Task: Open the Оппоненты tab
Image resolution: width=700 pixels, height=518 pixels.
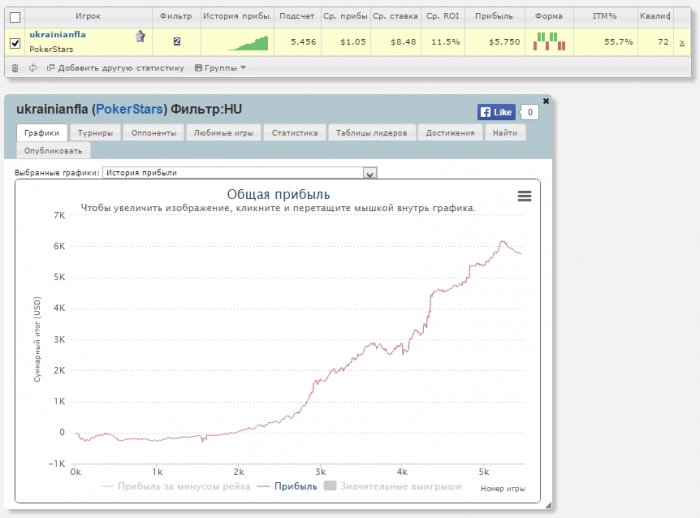Action: 154,133
